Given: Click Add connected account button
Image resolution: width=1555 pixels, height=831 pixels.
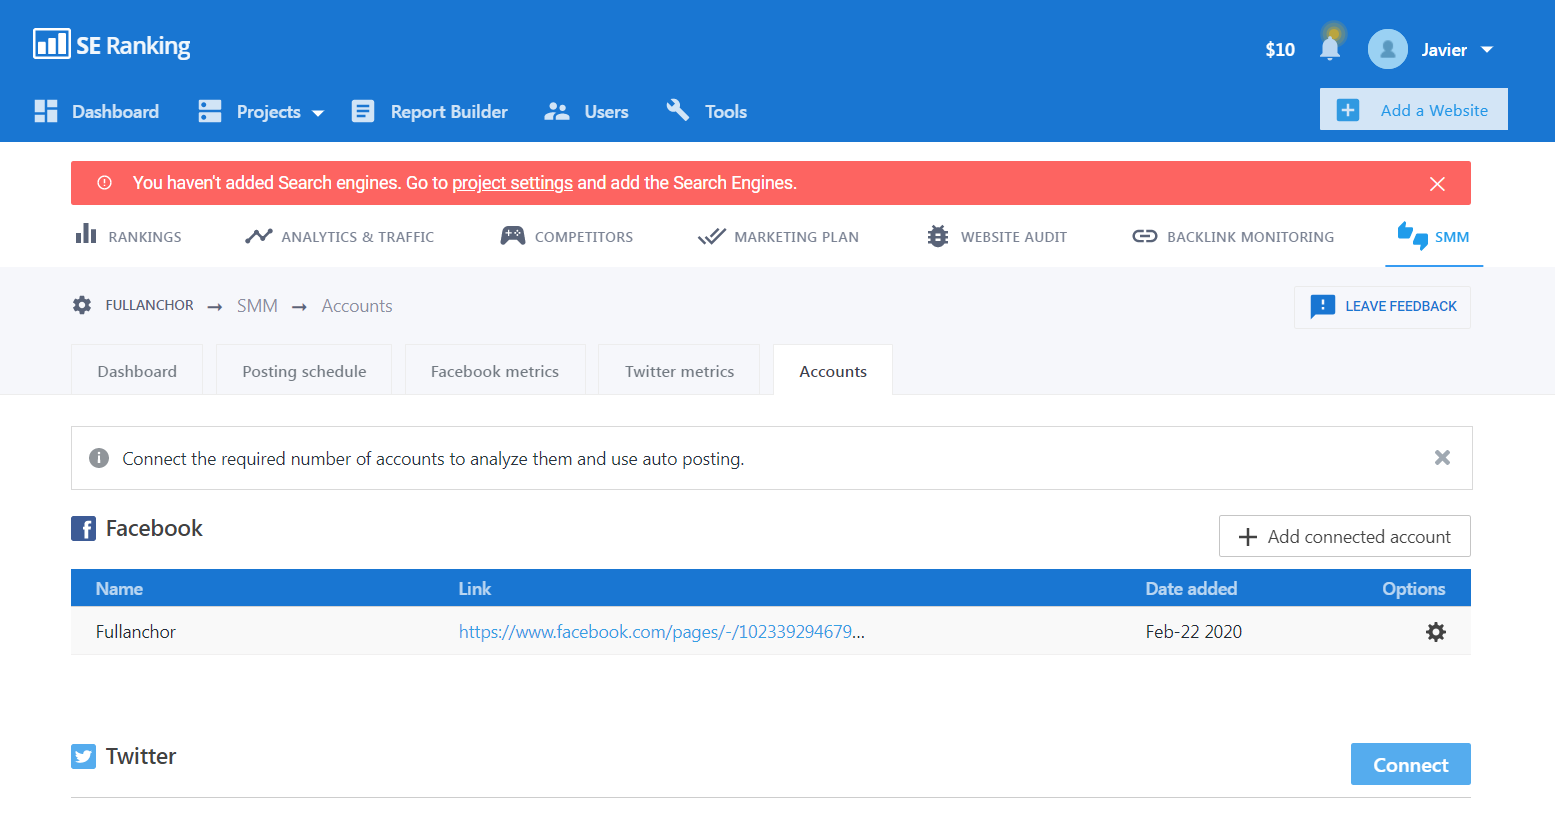Looking at the screenshot, I should (1345, 536).
